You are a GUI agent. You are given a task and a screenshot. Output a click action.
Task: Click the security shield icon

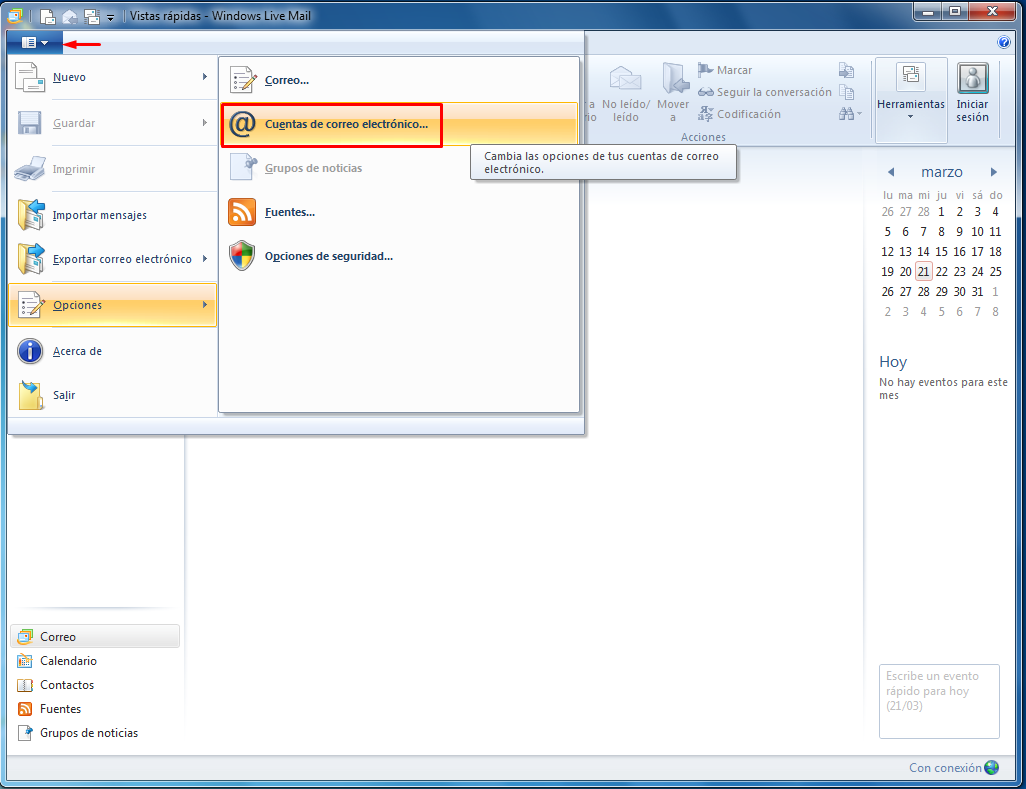pyautogui.click(x=242, y=256)
